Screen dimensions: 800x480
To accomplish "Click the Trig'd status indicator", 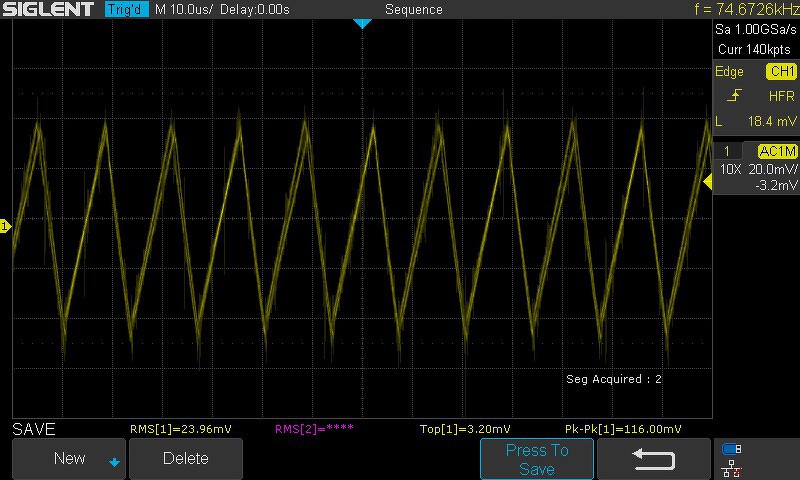I will pyautogui.click(x=127, y=9).
